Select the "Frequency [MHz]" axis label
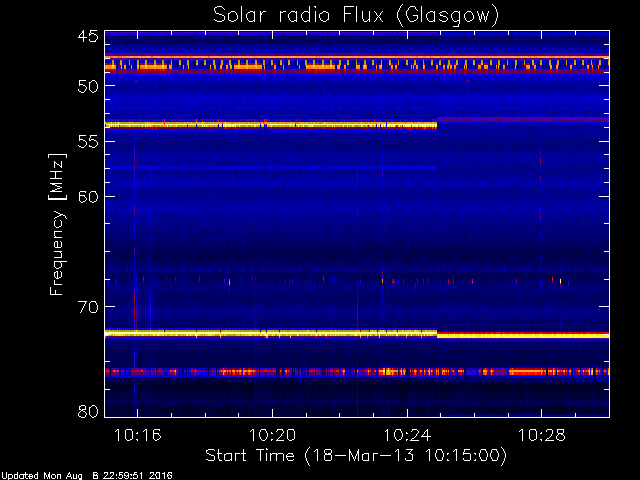640x480 pixels. coord(57,224)
